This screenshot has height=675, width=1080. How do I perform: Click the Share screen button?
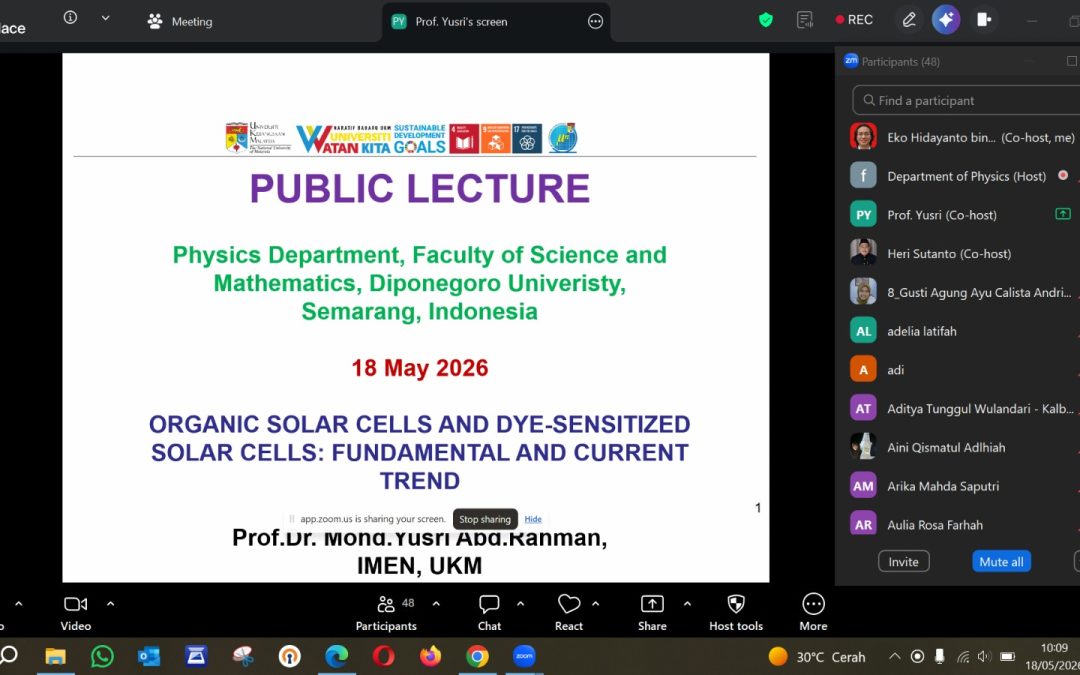click(652, 612)
